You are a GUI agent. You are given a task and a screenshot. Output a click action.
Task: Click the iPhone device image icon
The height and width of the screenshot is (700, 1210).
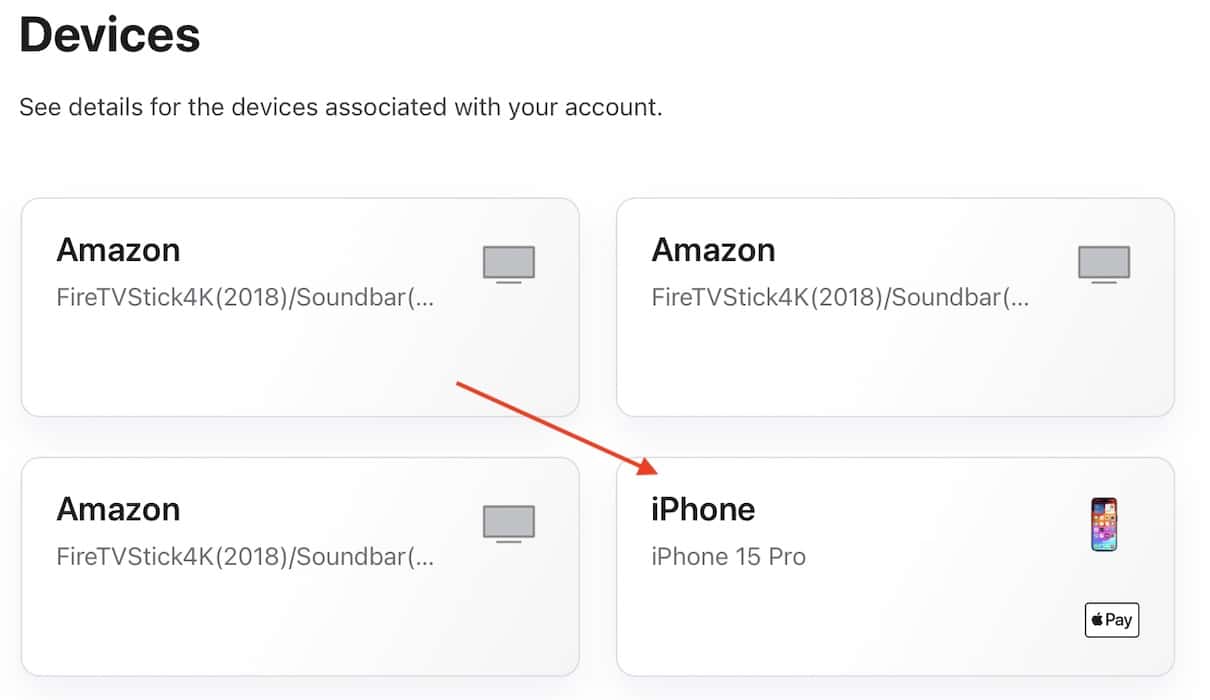[1104, 524]
